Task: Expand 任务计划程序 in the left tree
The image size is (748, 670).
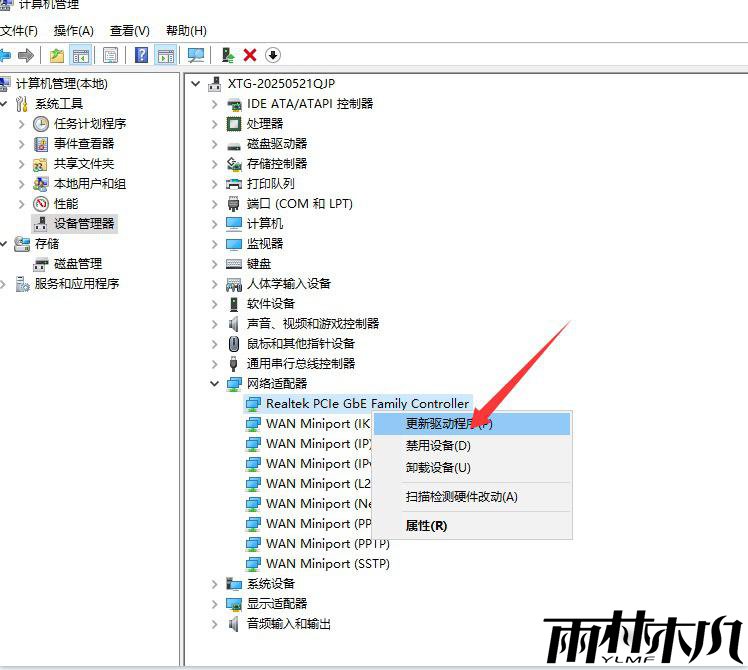Action: [22, 124]
